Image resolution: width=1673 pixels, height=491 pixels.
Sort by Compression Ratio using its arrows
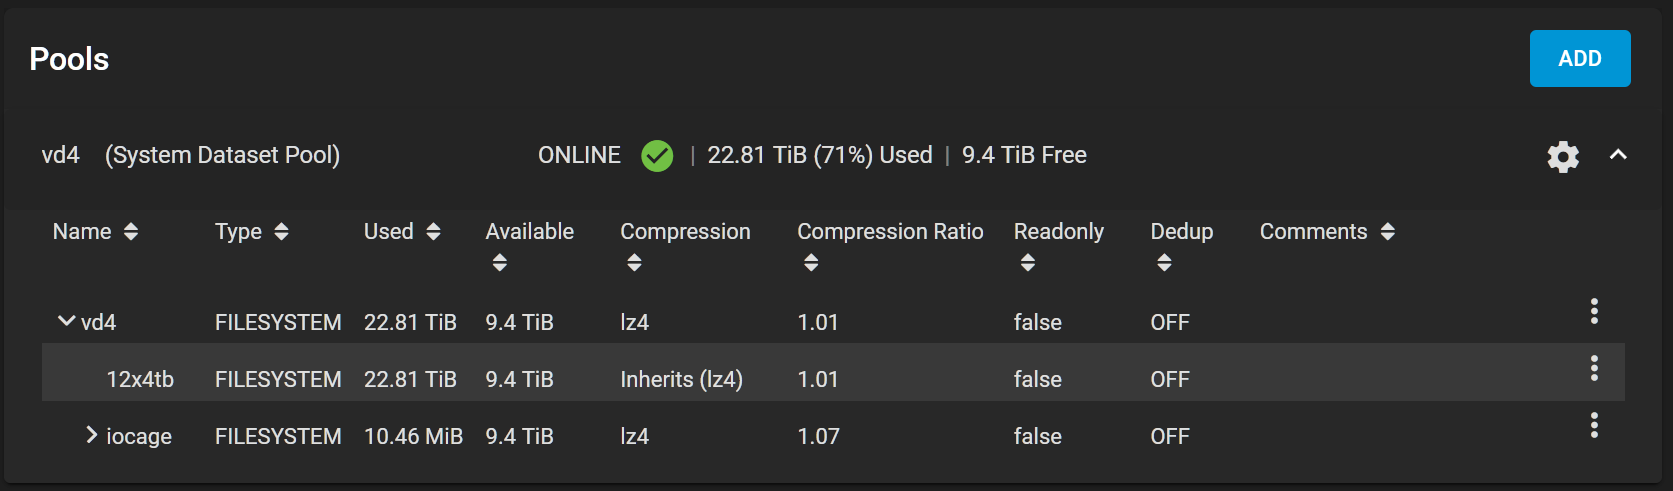coord(811,263)
